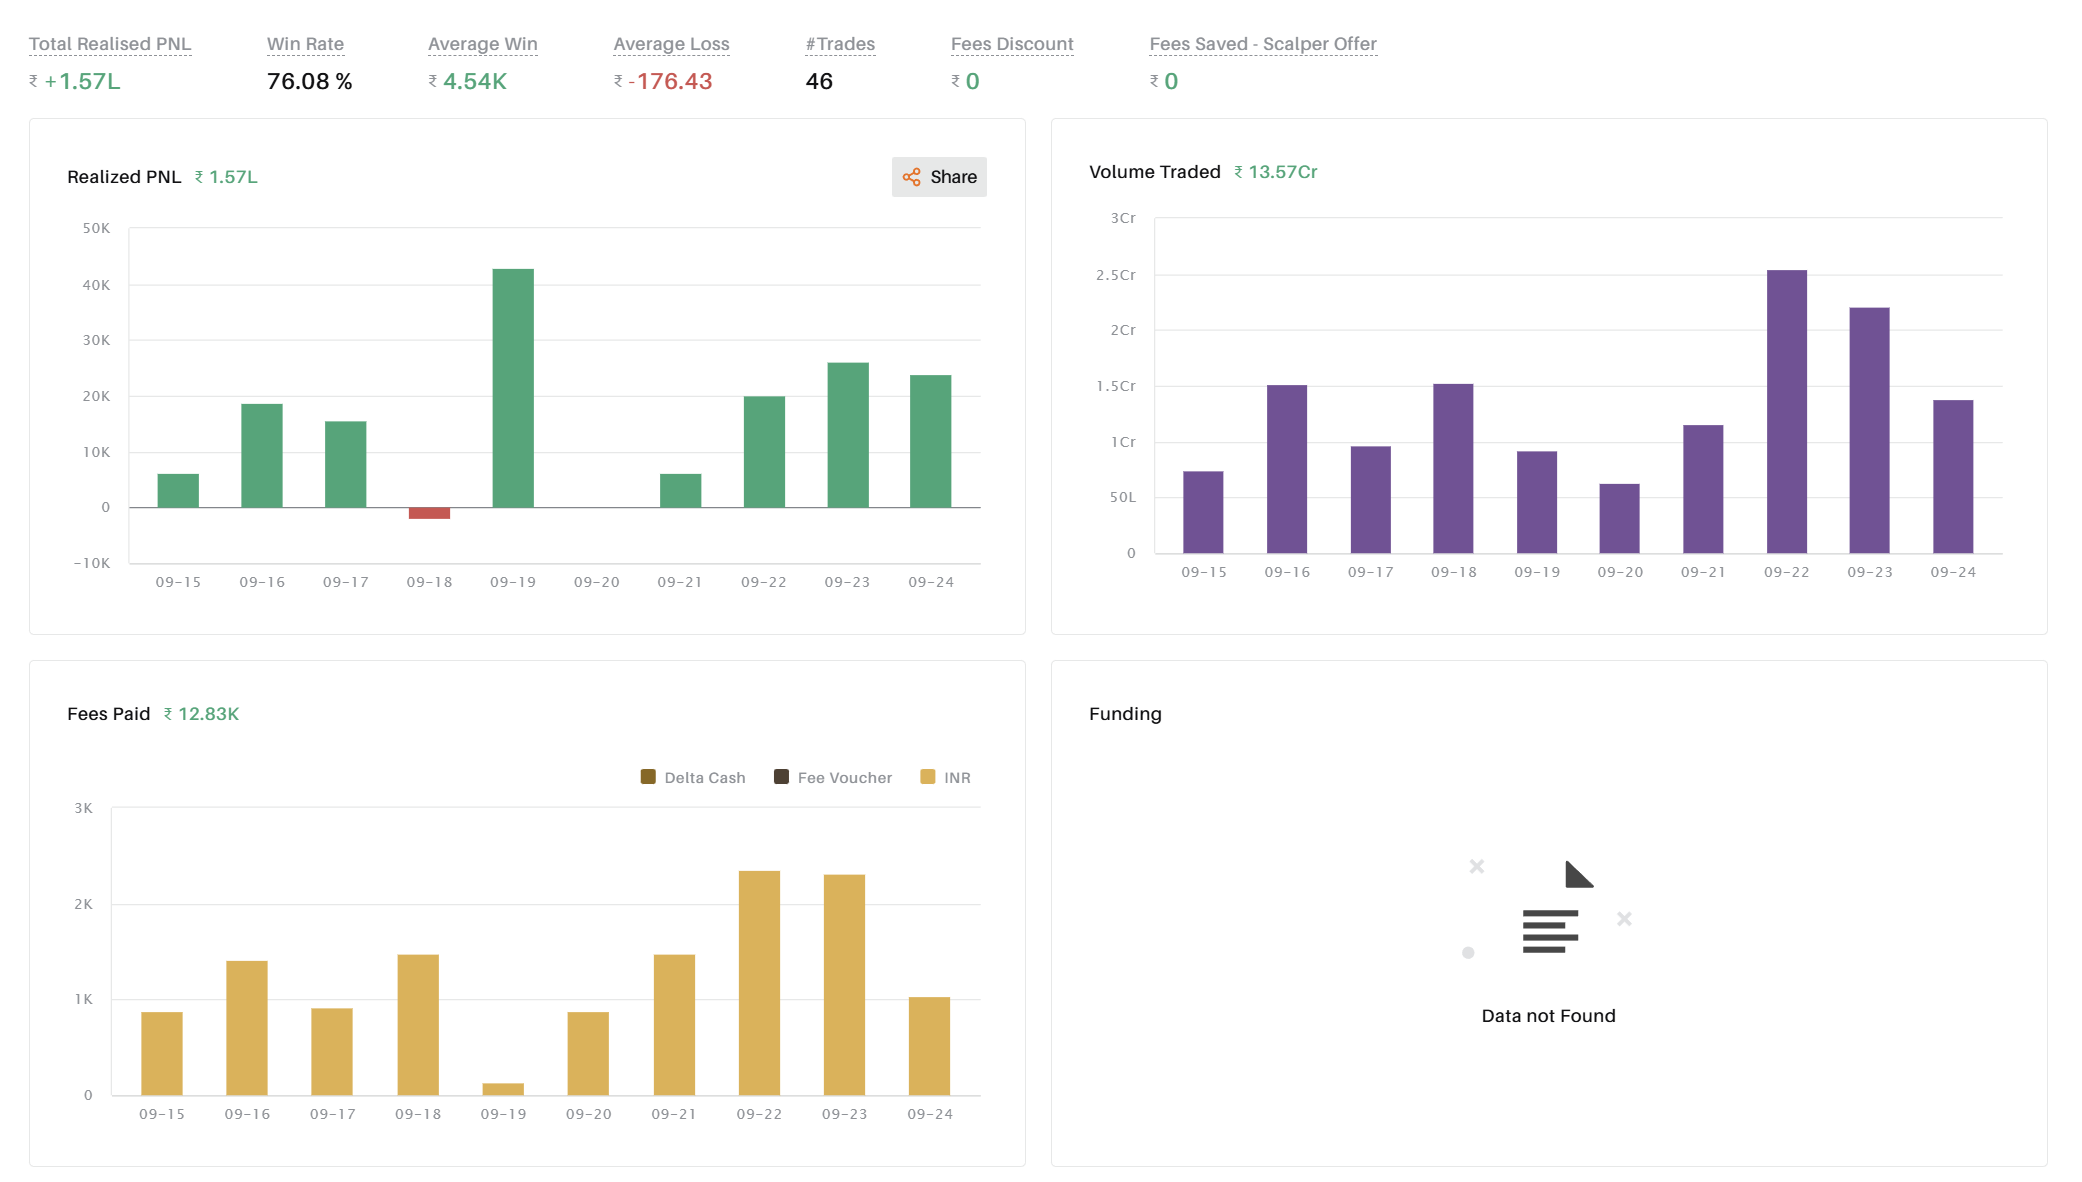The image size is (2082, 1182).
Task: Click the 09-23 purple volume bar
Action: (1869, 430)
